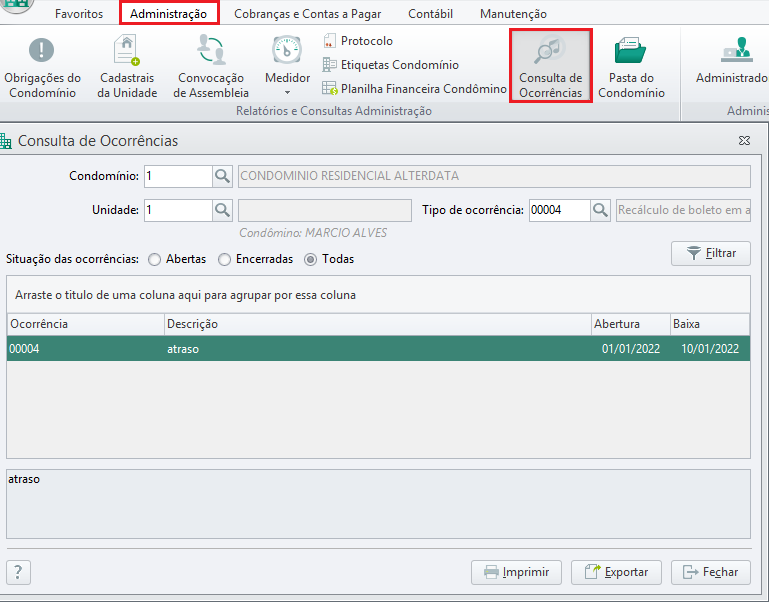Screen dimensions: 769x602
Task: Open Cadastrais da Unidade report
Action: [127, 67]
